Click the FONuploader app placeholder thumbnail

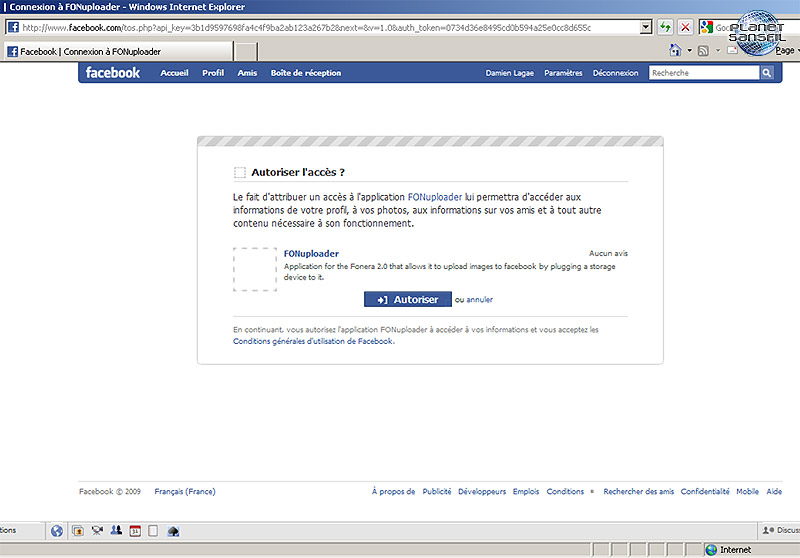coord(255,269)
